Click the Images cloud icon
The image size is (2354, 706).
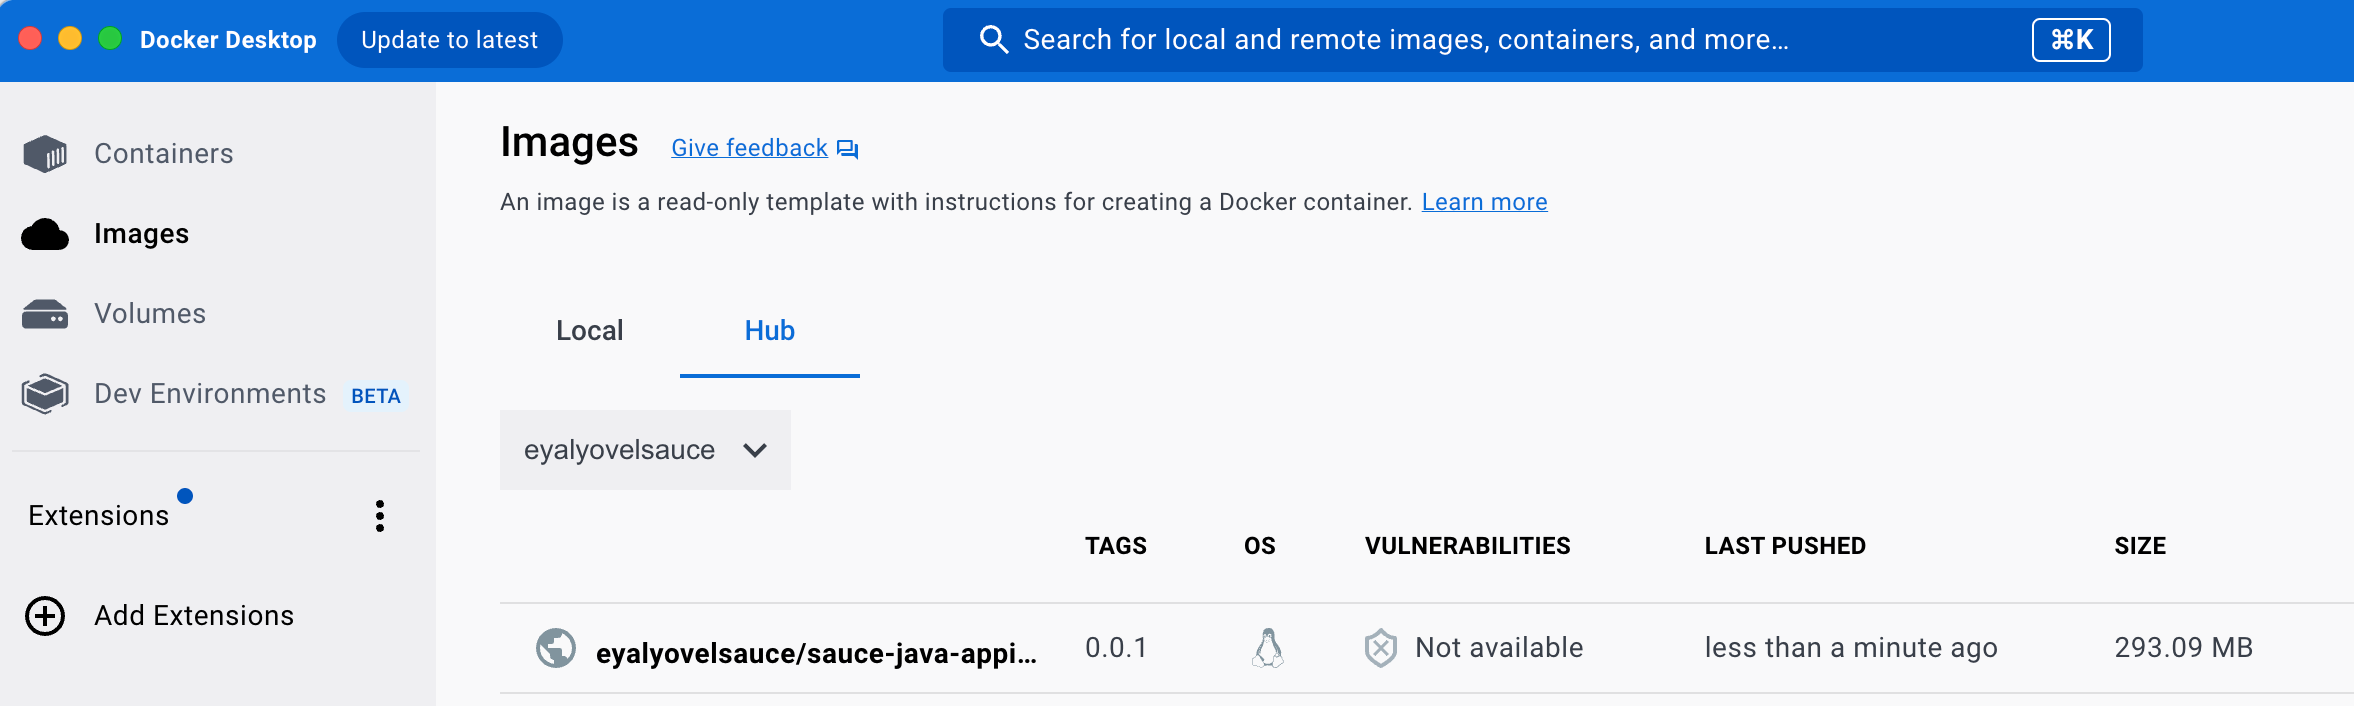coord(45,234)
